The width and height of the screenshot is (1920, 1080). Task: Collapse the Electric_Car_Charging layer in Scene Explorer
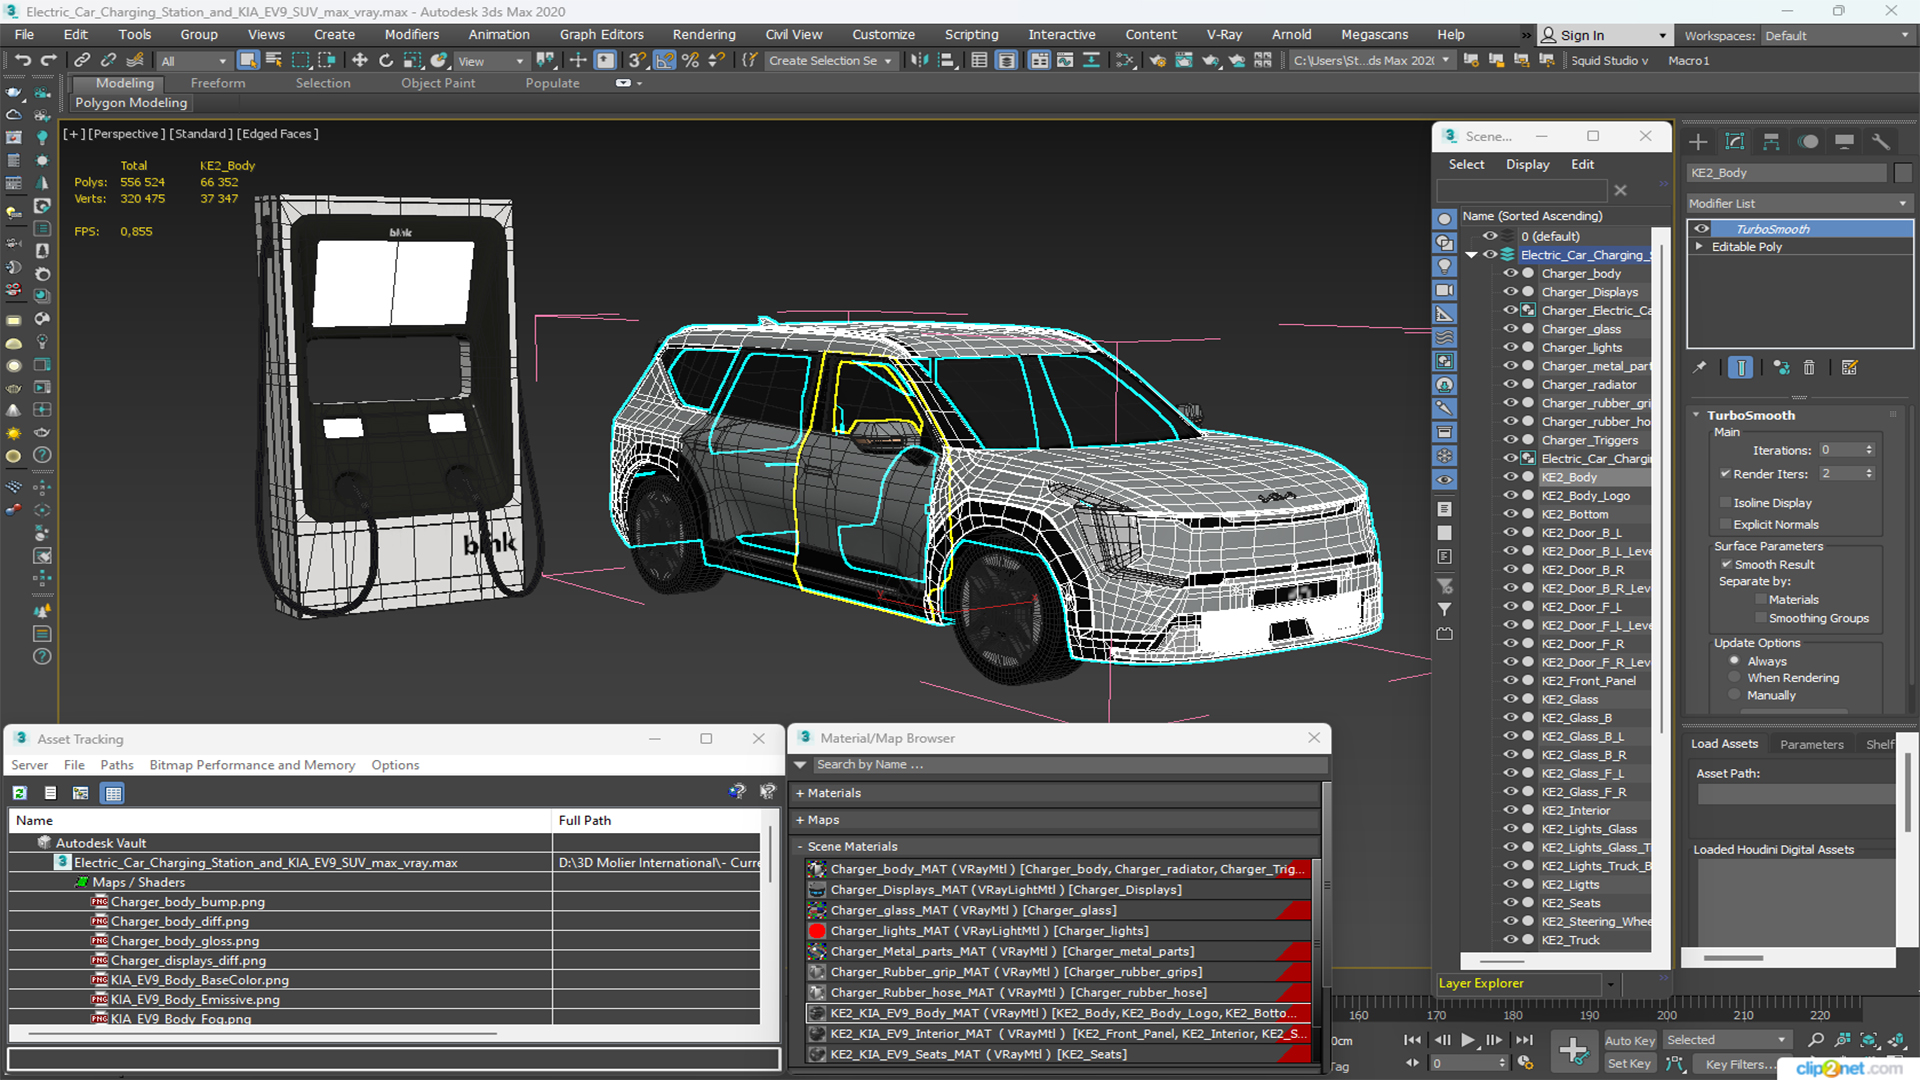click(x=1471, y=255)
